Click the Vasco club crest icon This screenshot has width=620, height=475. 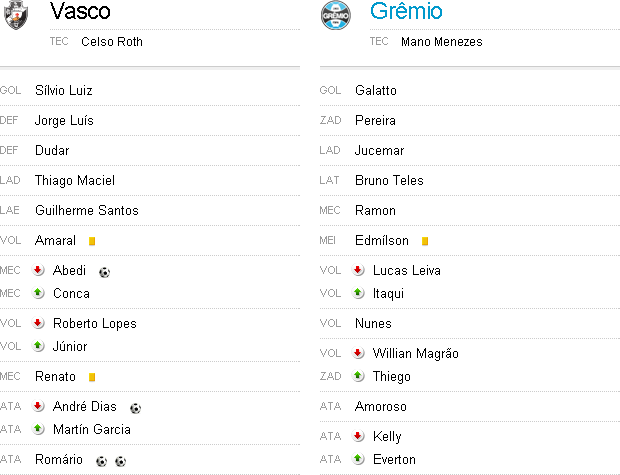pos(15,14)
